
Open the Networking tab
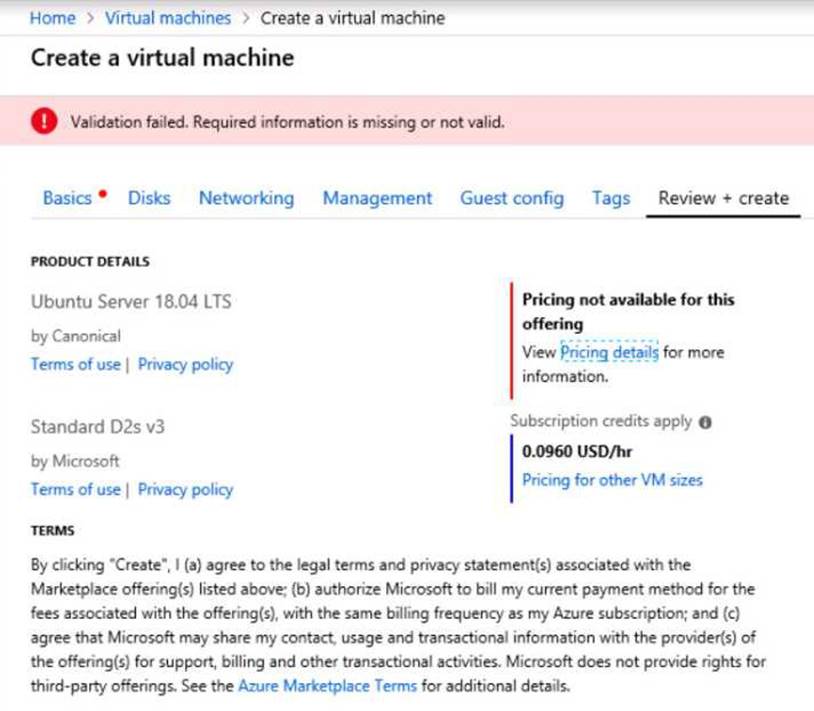(247, 198)
